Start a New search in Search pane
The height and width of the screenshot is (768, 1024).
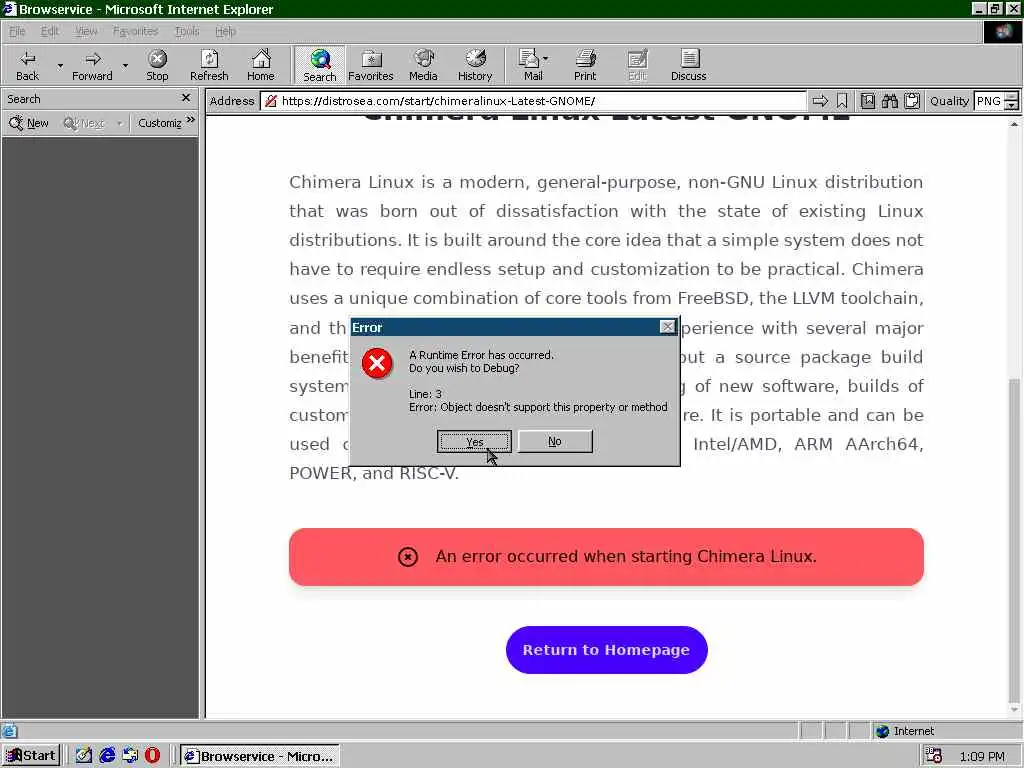[29, 123]
